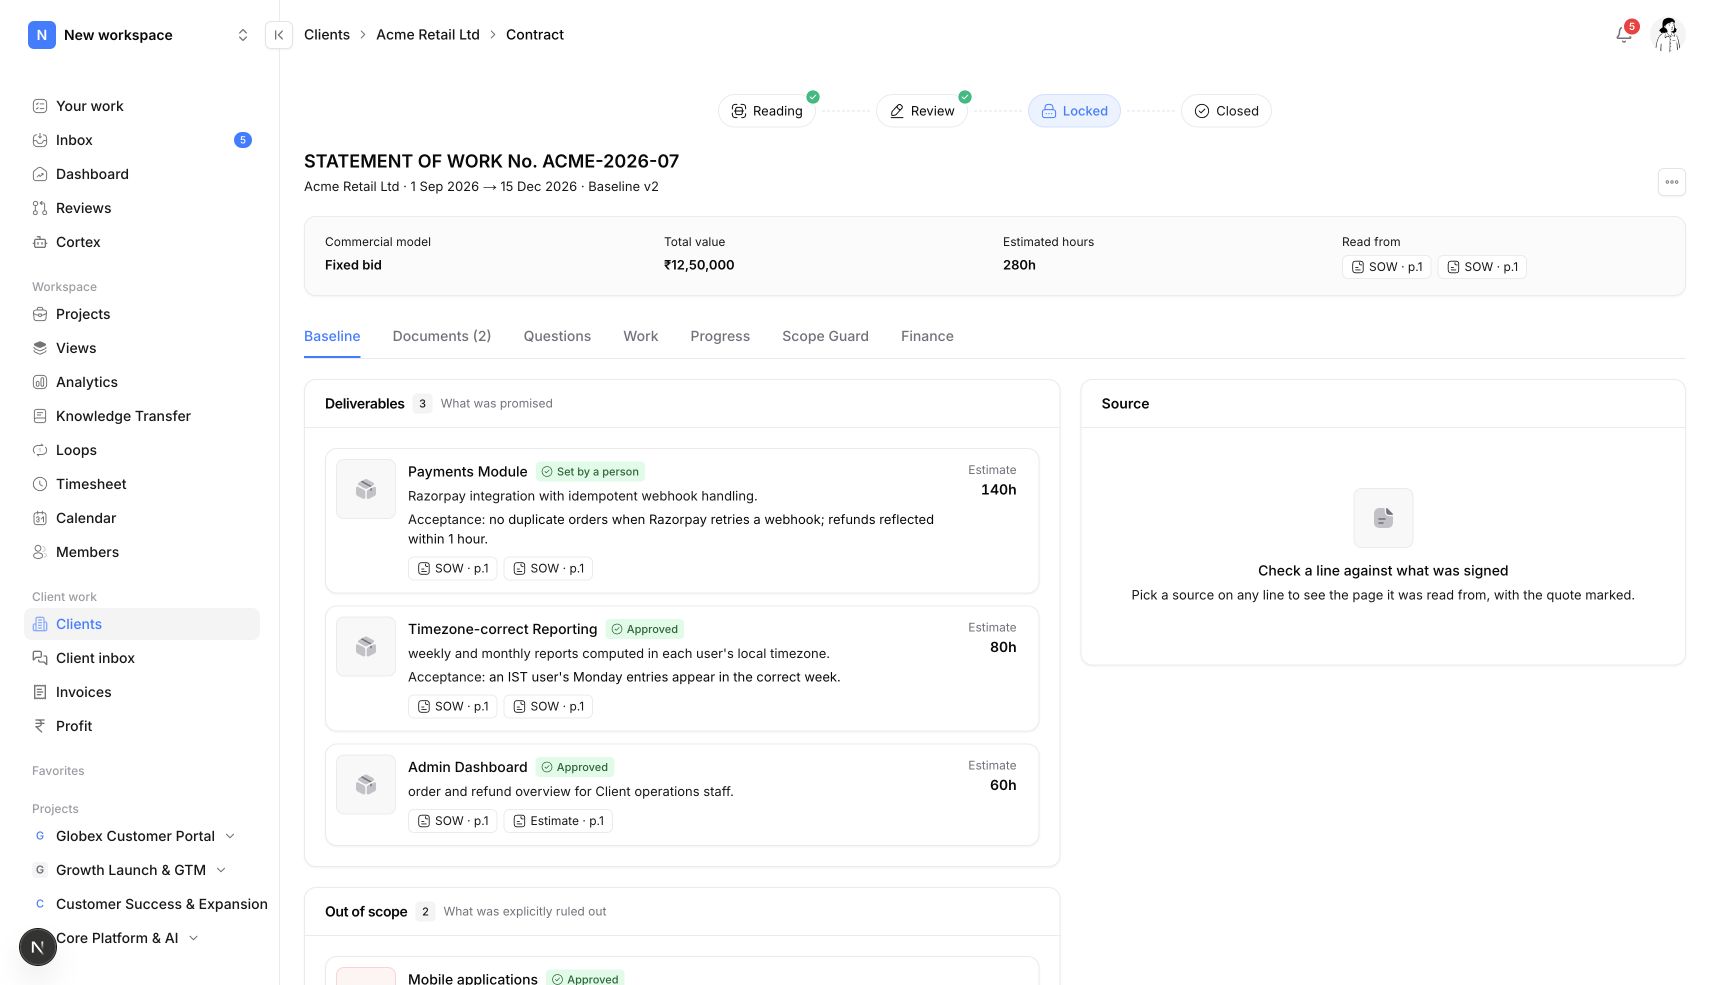This screenshot has width=1710, height=985.
Task: Click the Approved badge on Admin Dashboard
Action: (x=575, y=767)
